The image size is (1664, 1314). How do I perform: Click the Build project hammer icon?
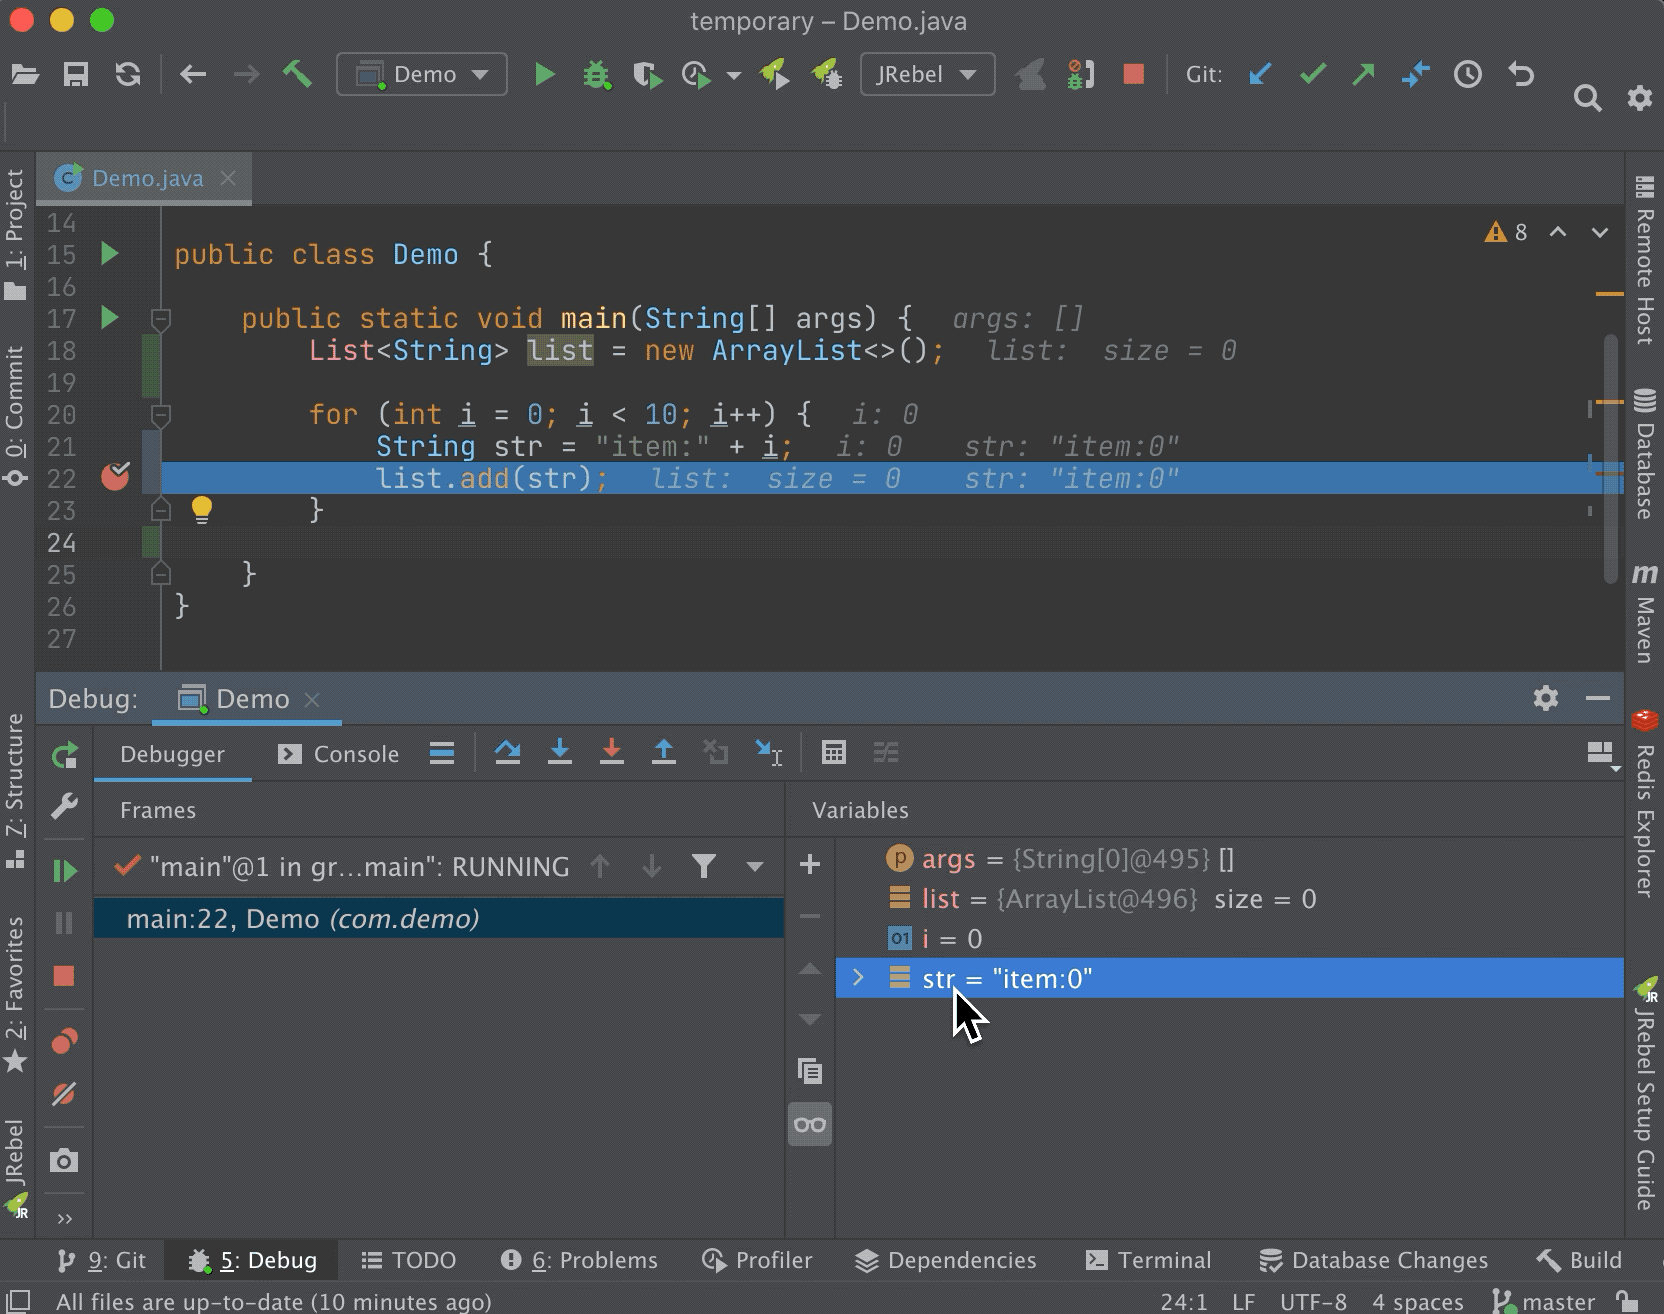click(297, 74)
